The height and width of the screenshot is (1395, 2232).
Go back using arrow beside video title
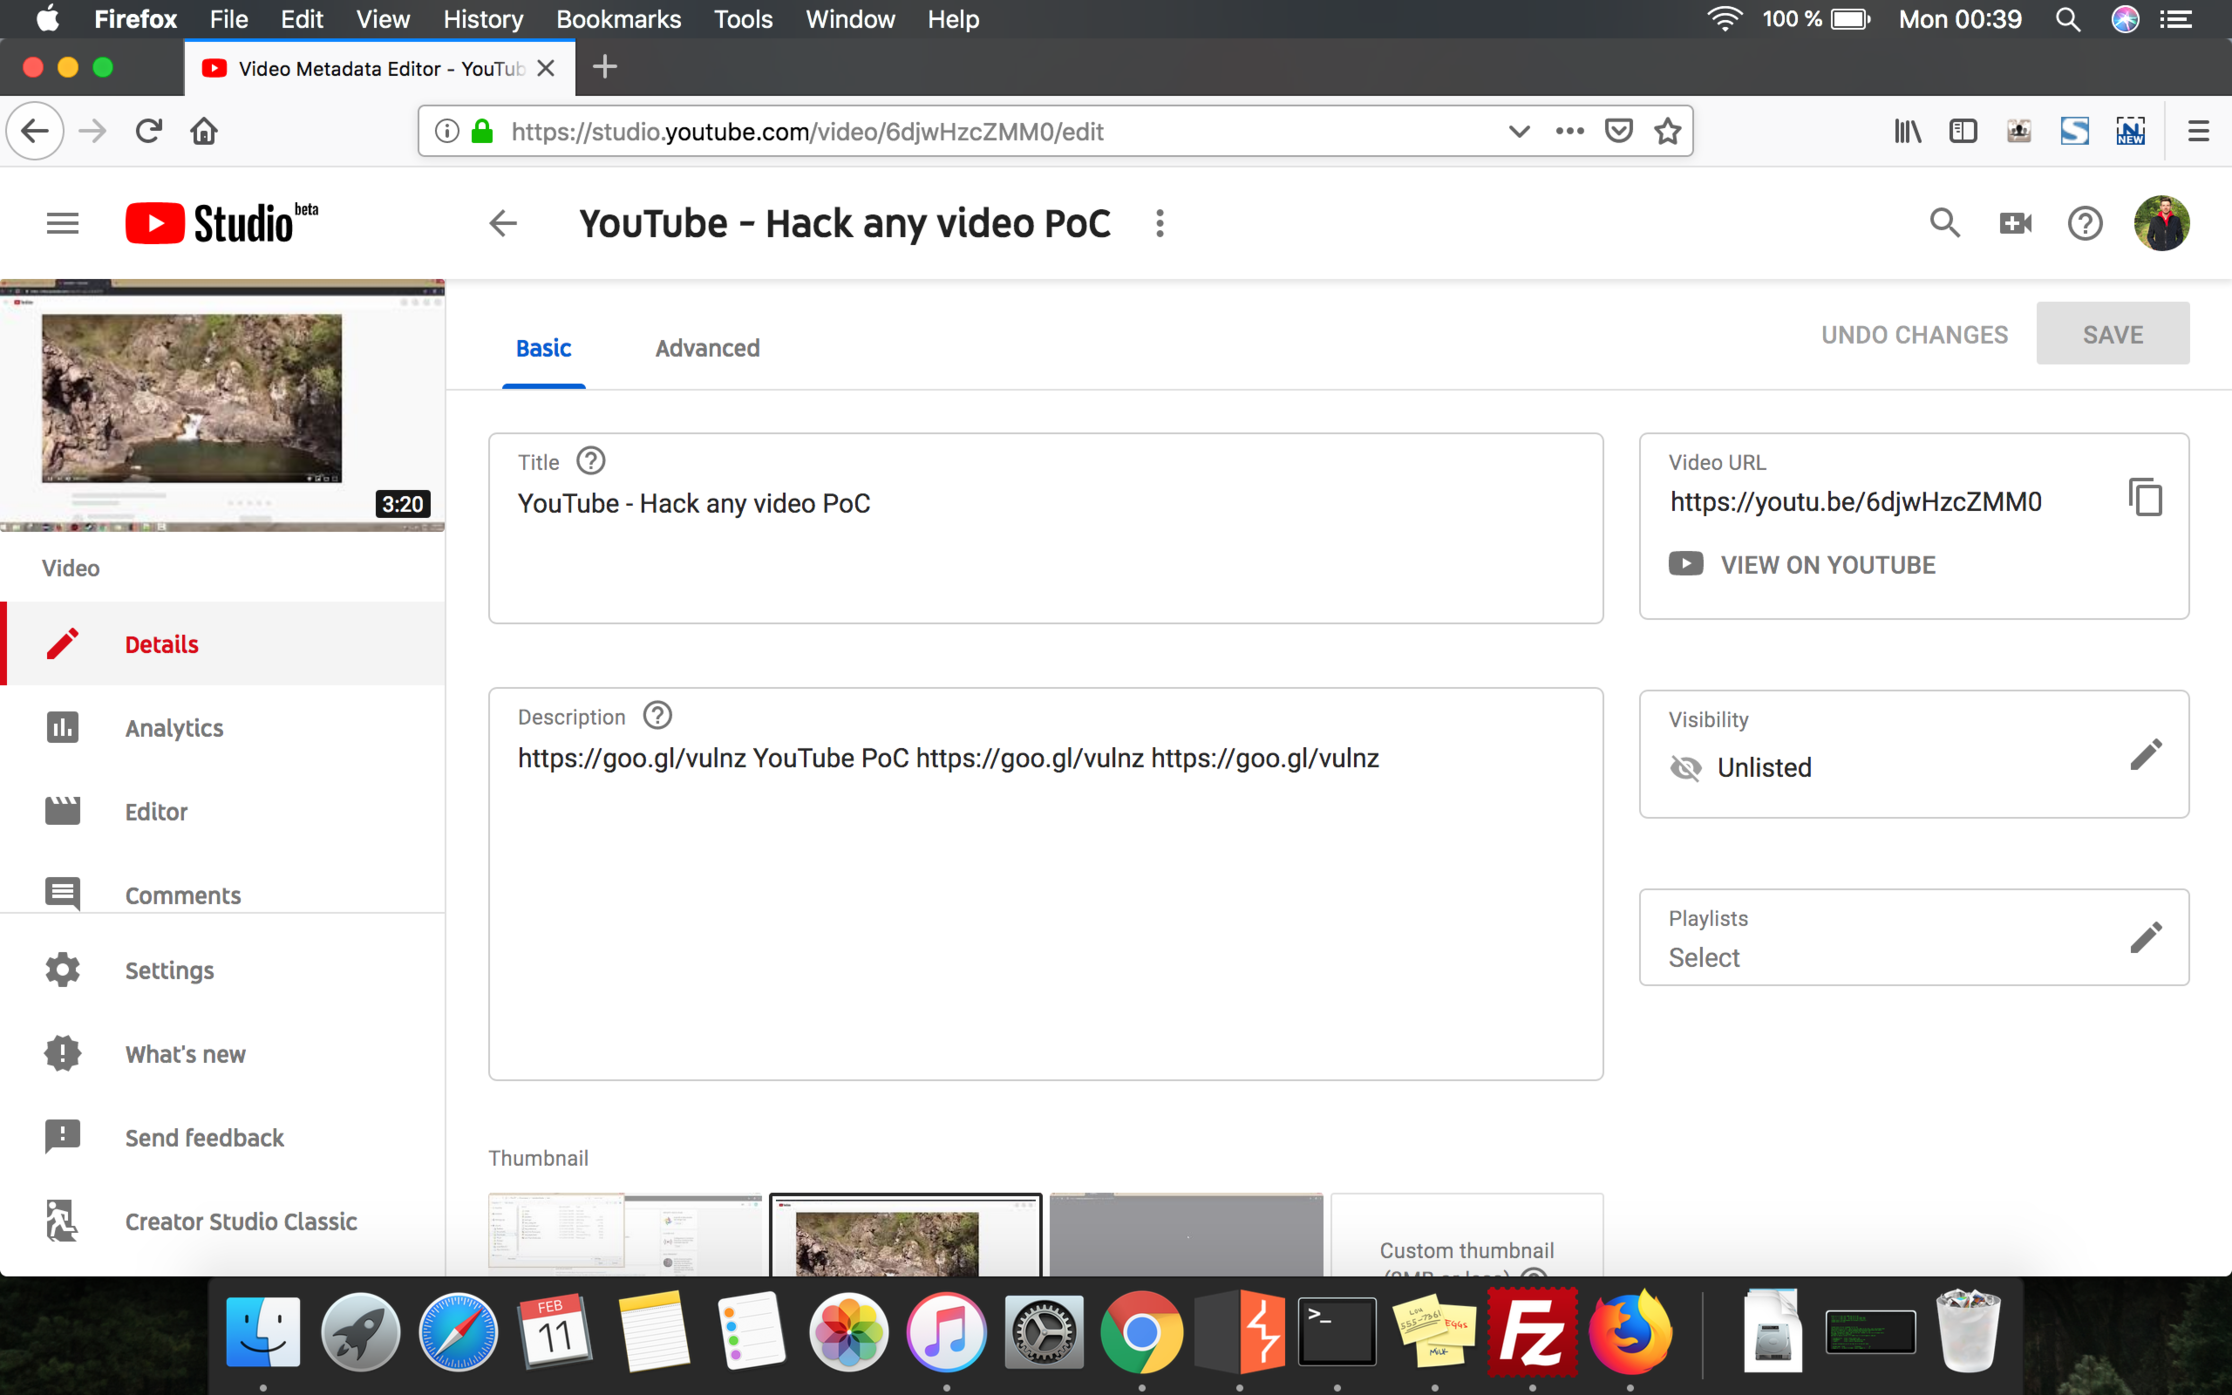(x=503, y=223)
